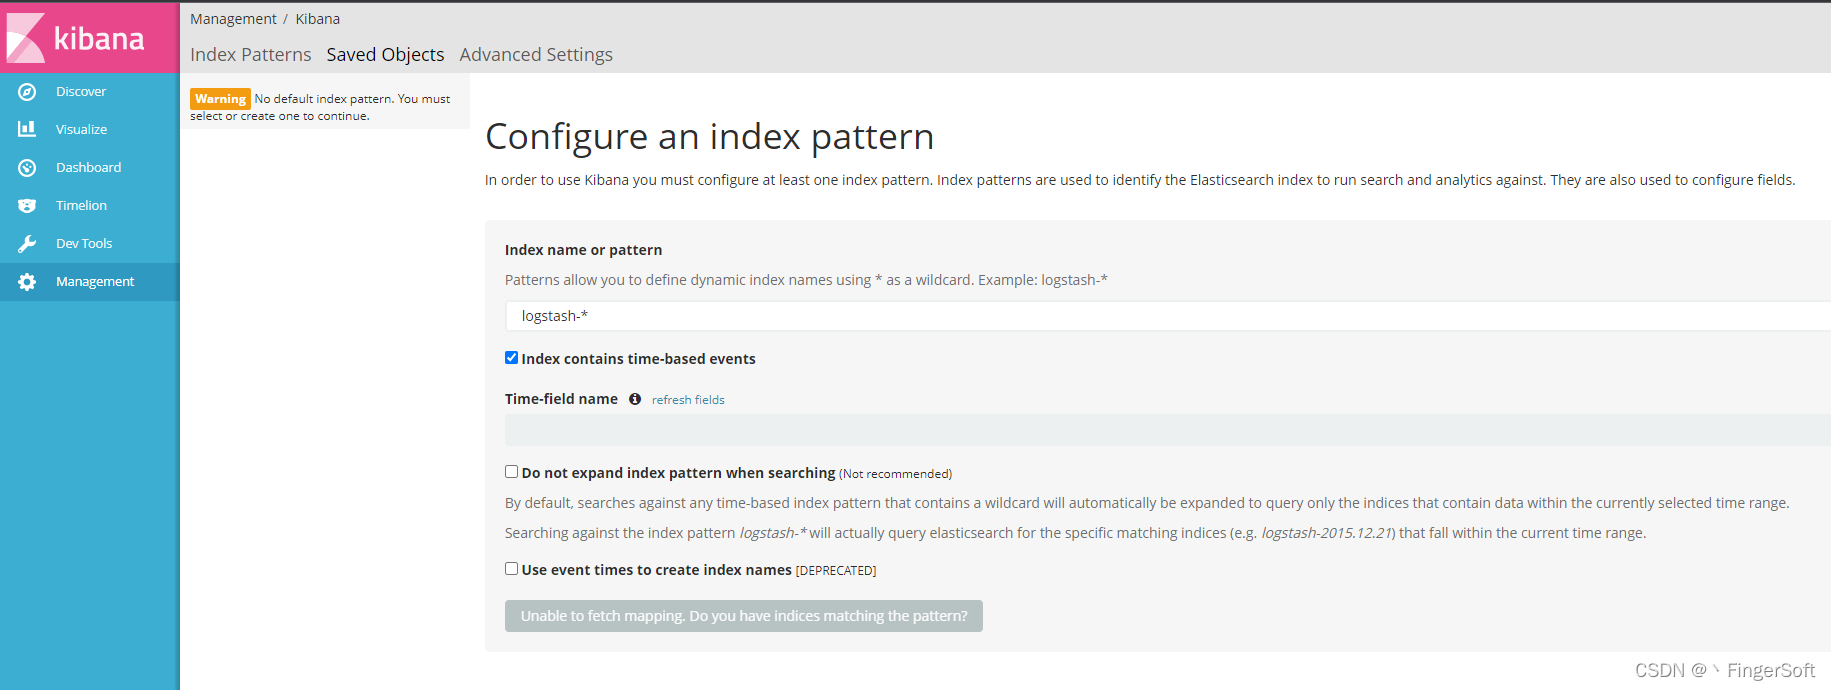Click Management breadcrumb link

tap(233, 19)
